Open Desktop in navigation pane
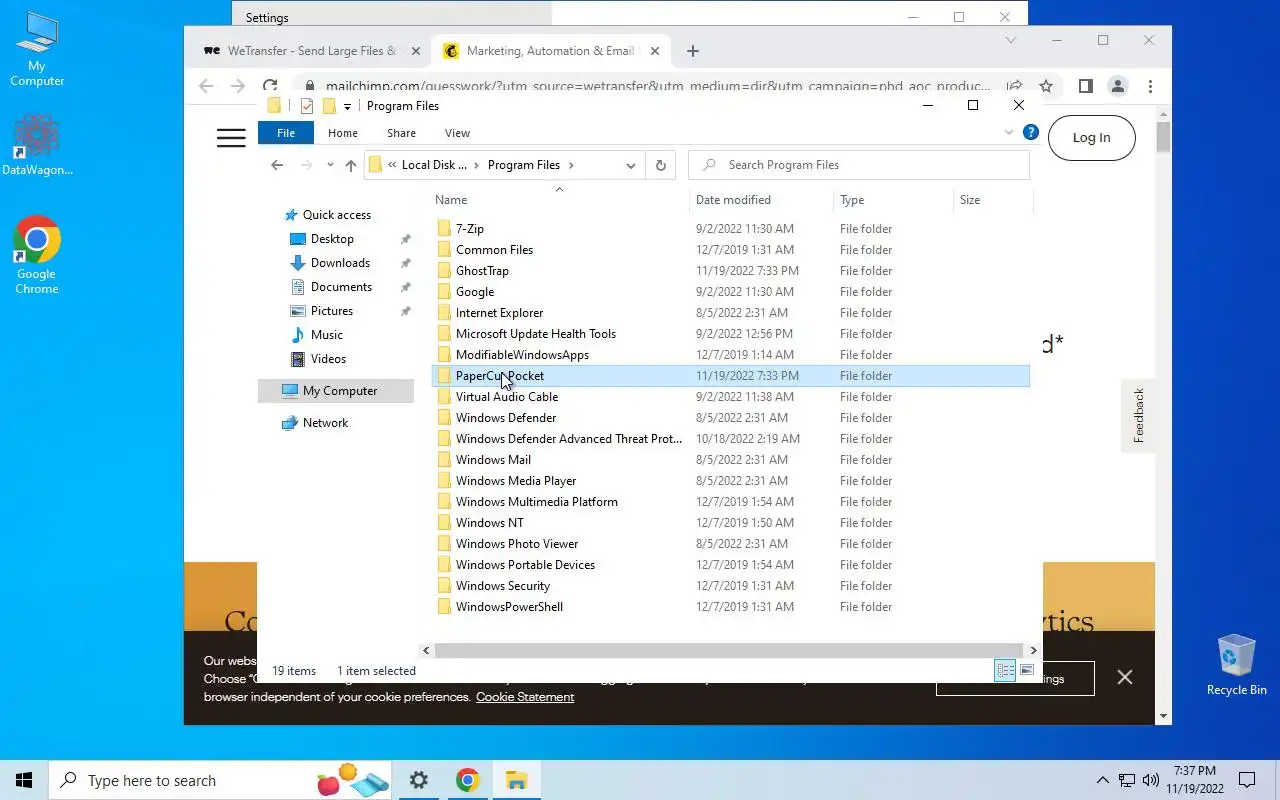This screenshot has height=800, width=1280. pos(332,239)
